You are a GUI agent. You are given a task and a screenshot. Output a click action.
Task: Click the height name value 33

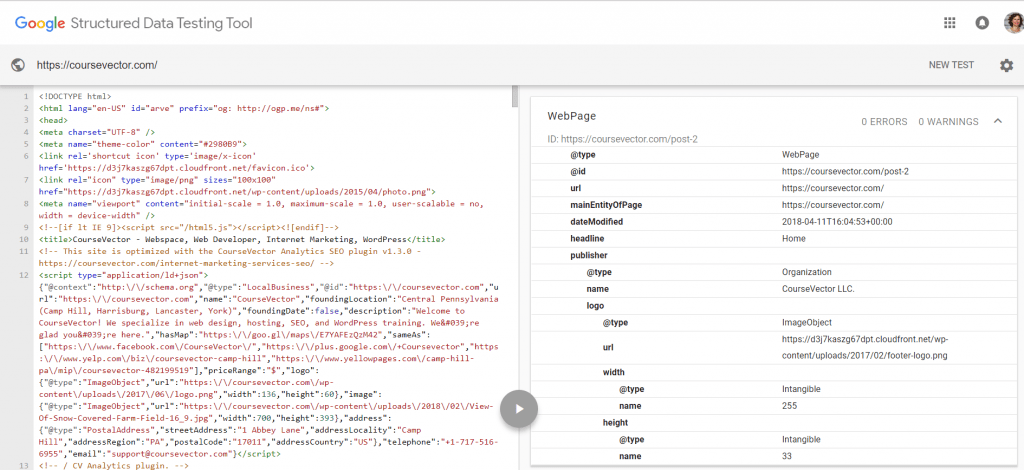787,456
